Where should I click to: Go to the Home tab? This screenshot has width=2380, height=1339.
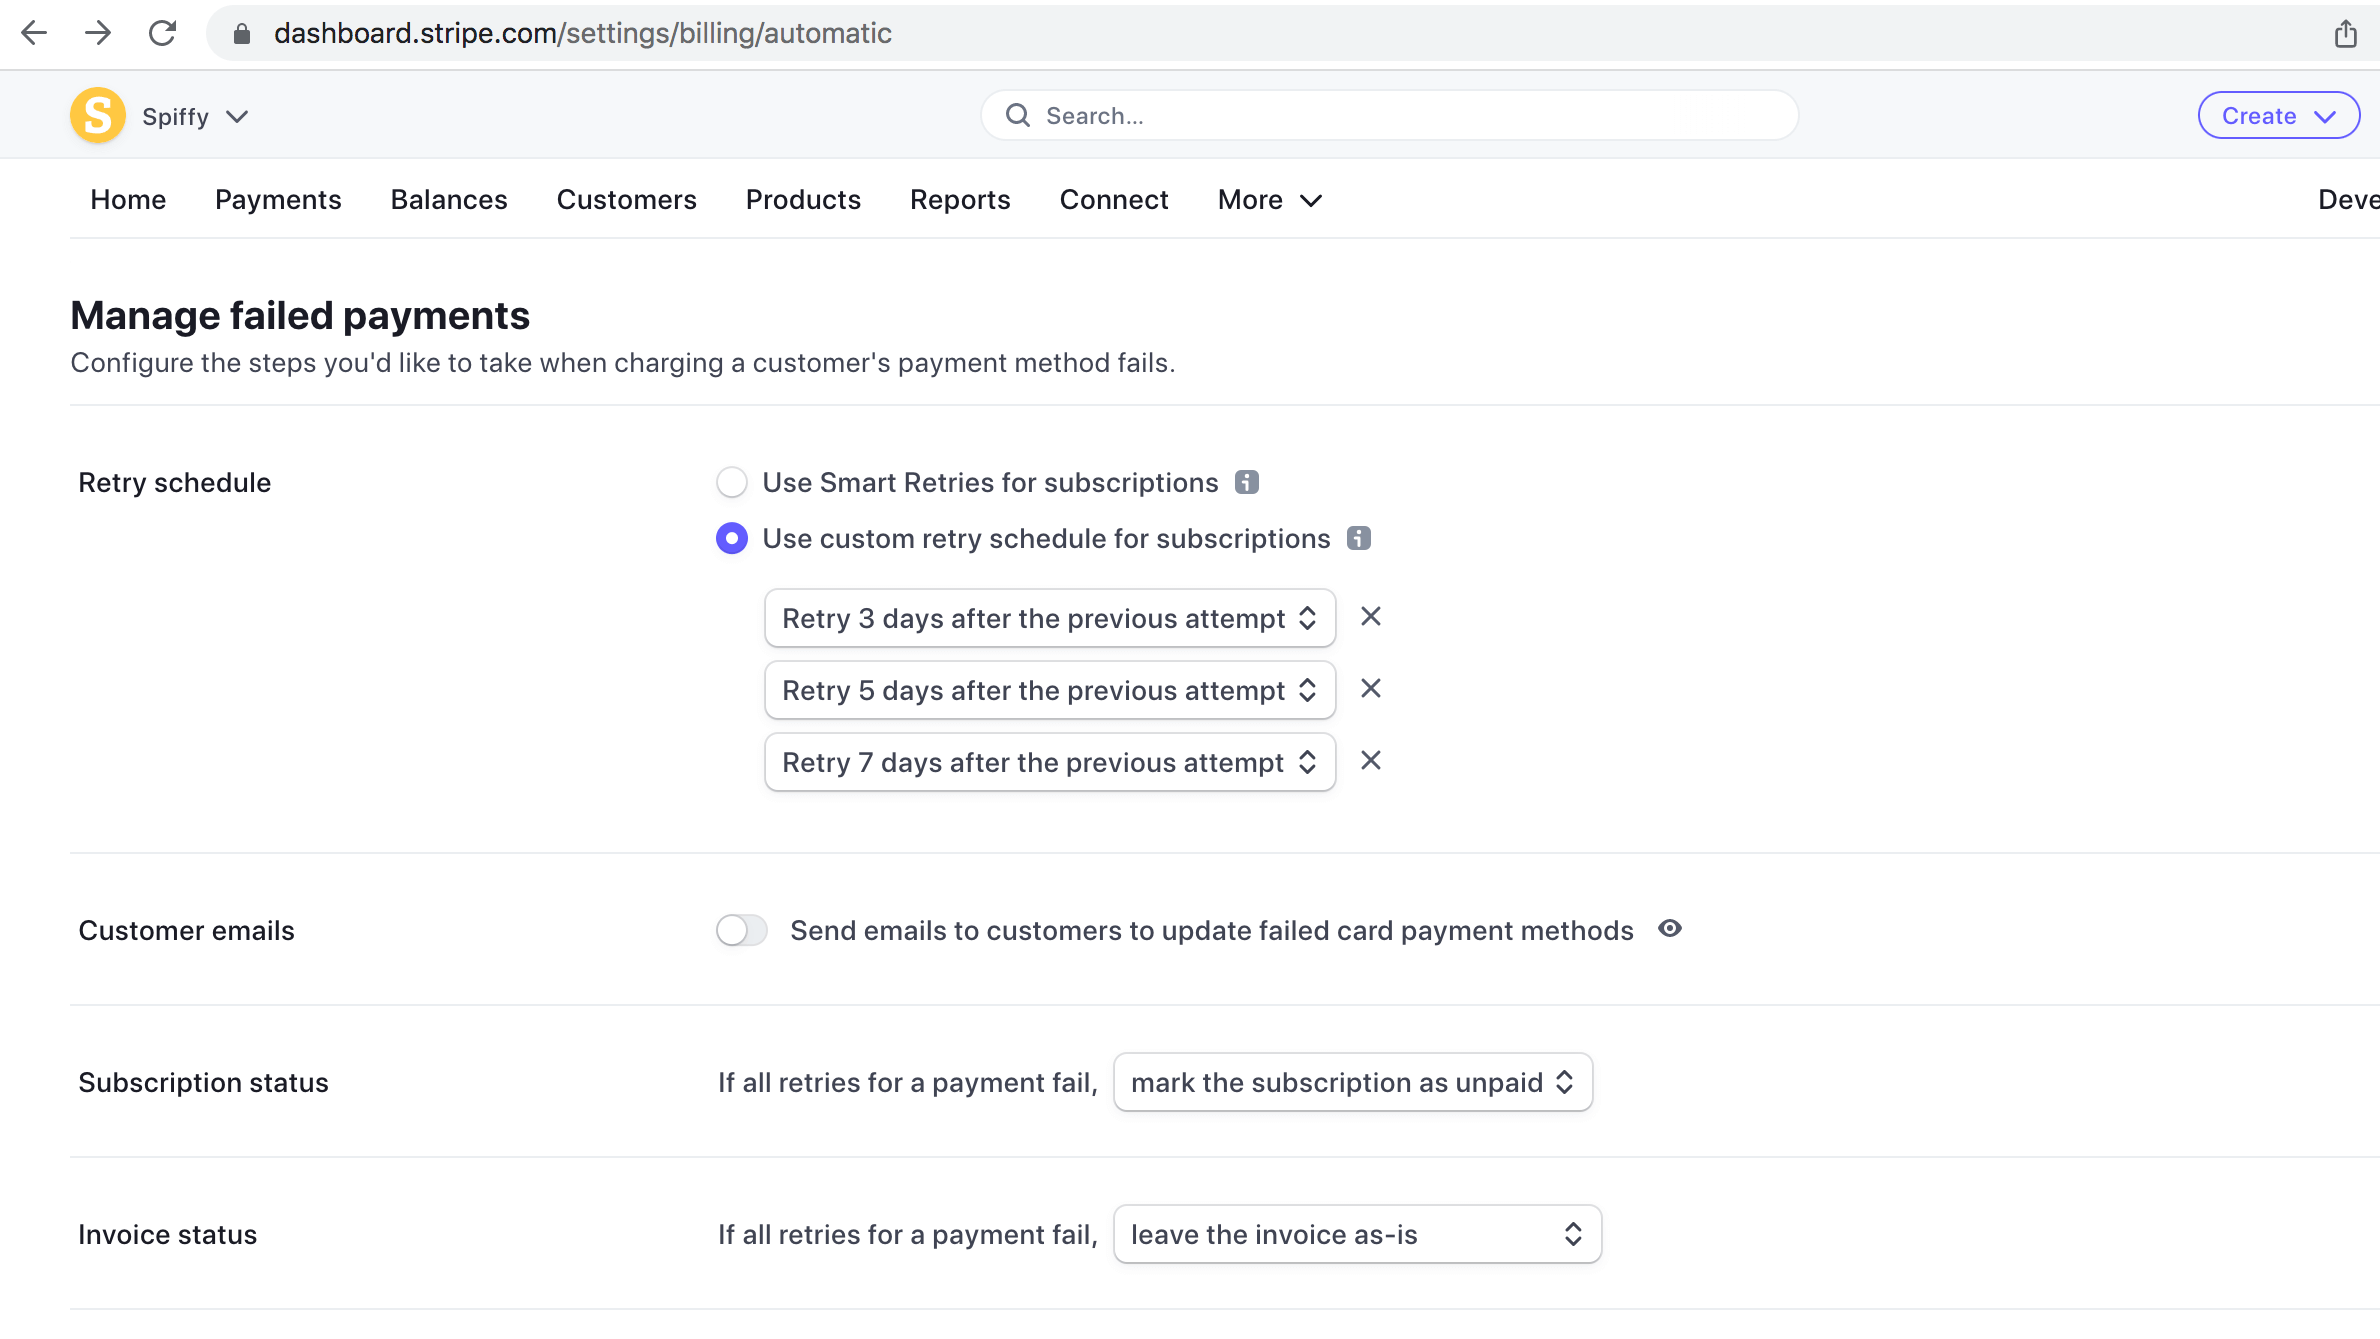coord(128,200)
